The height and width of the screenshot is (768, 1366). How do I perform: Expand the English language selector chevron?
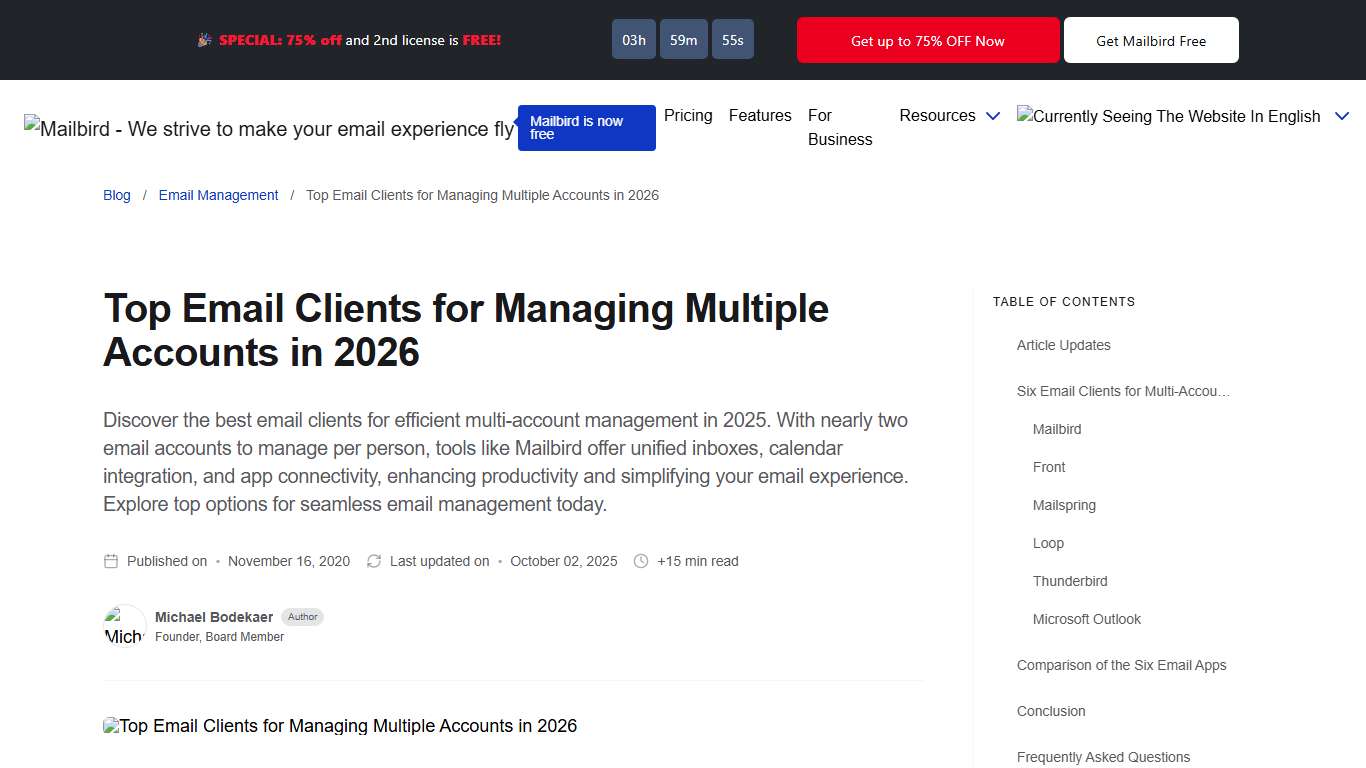tap(1341, 116)
